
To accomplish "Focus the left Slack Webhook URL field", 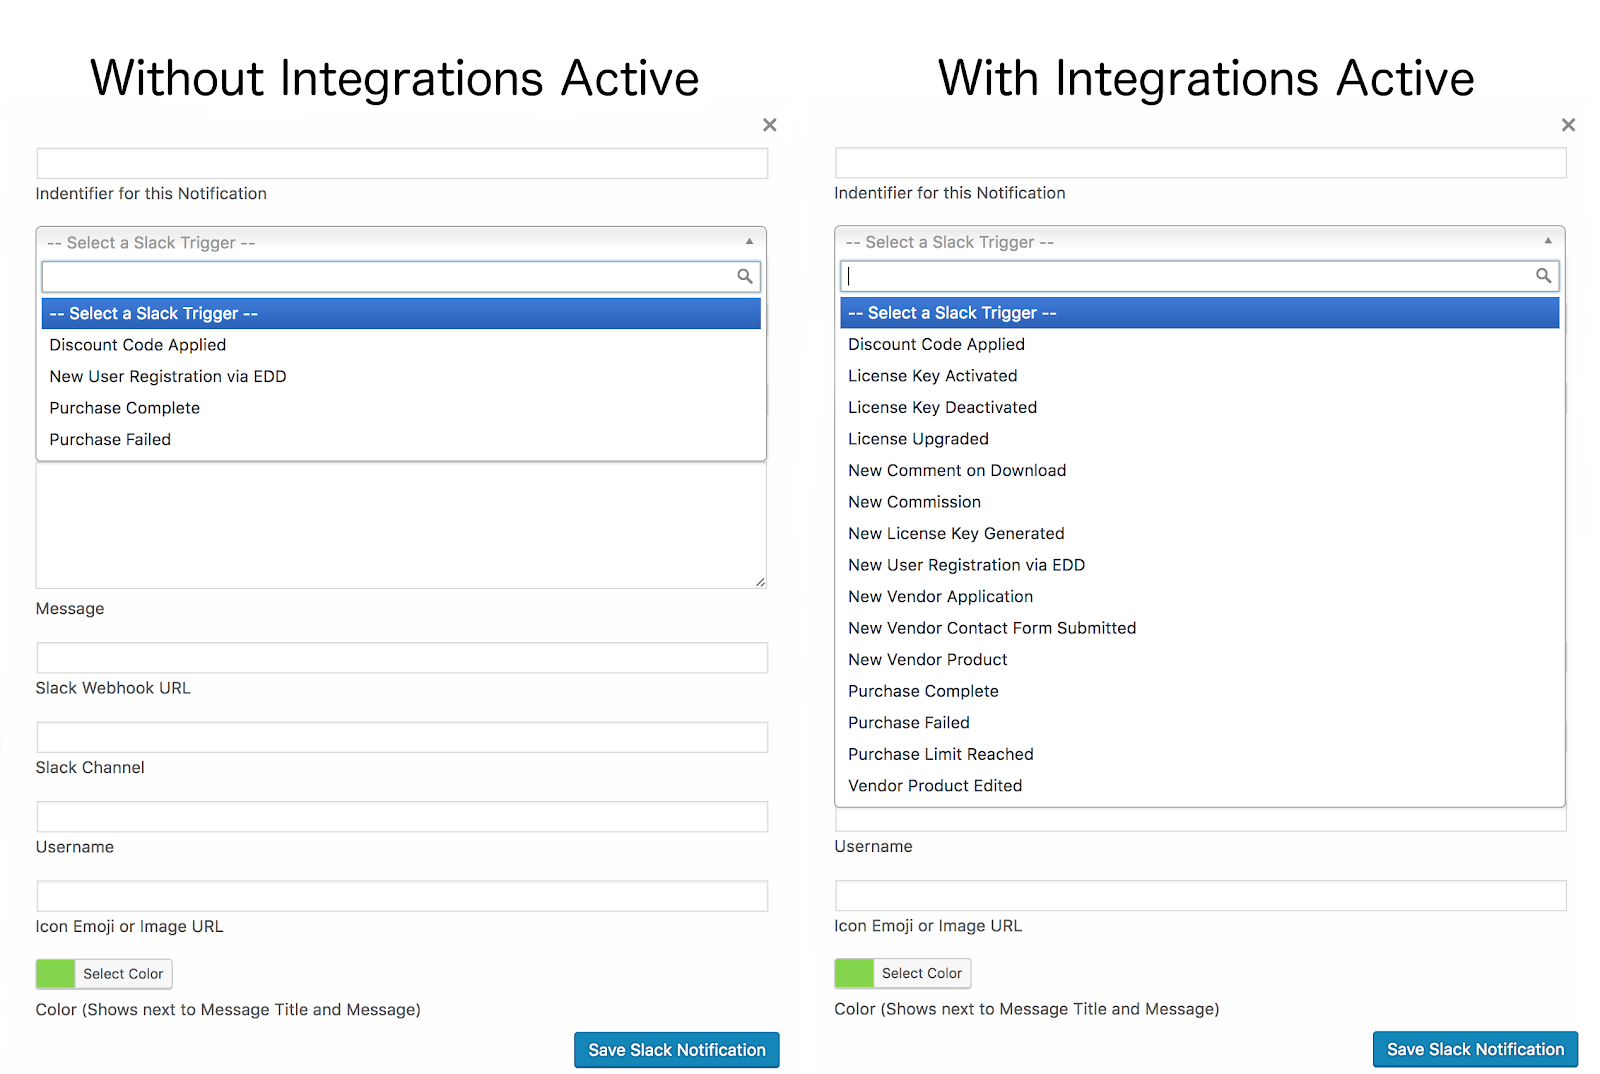I will [402, 658].
